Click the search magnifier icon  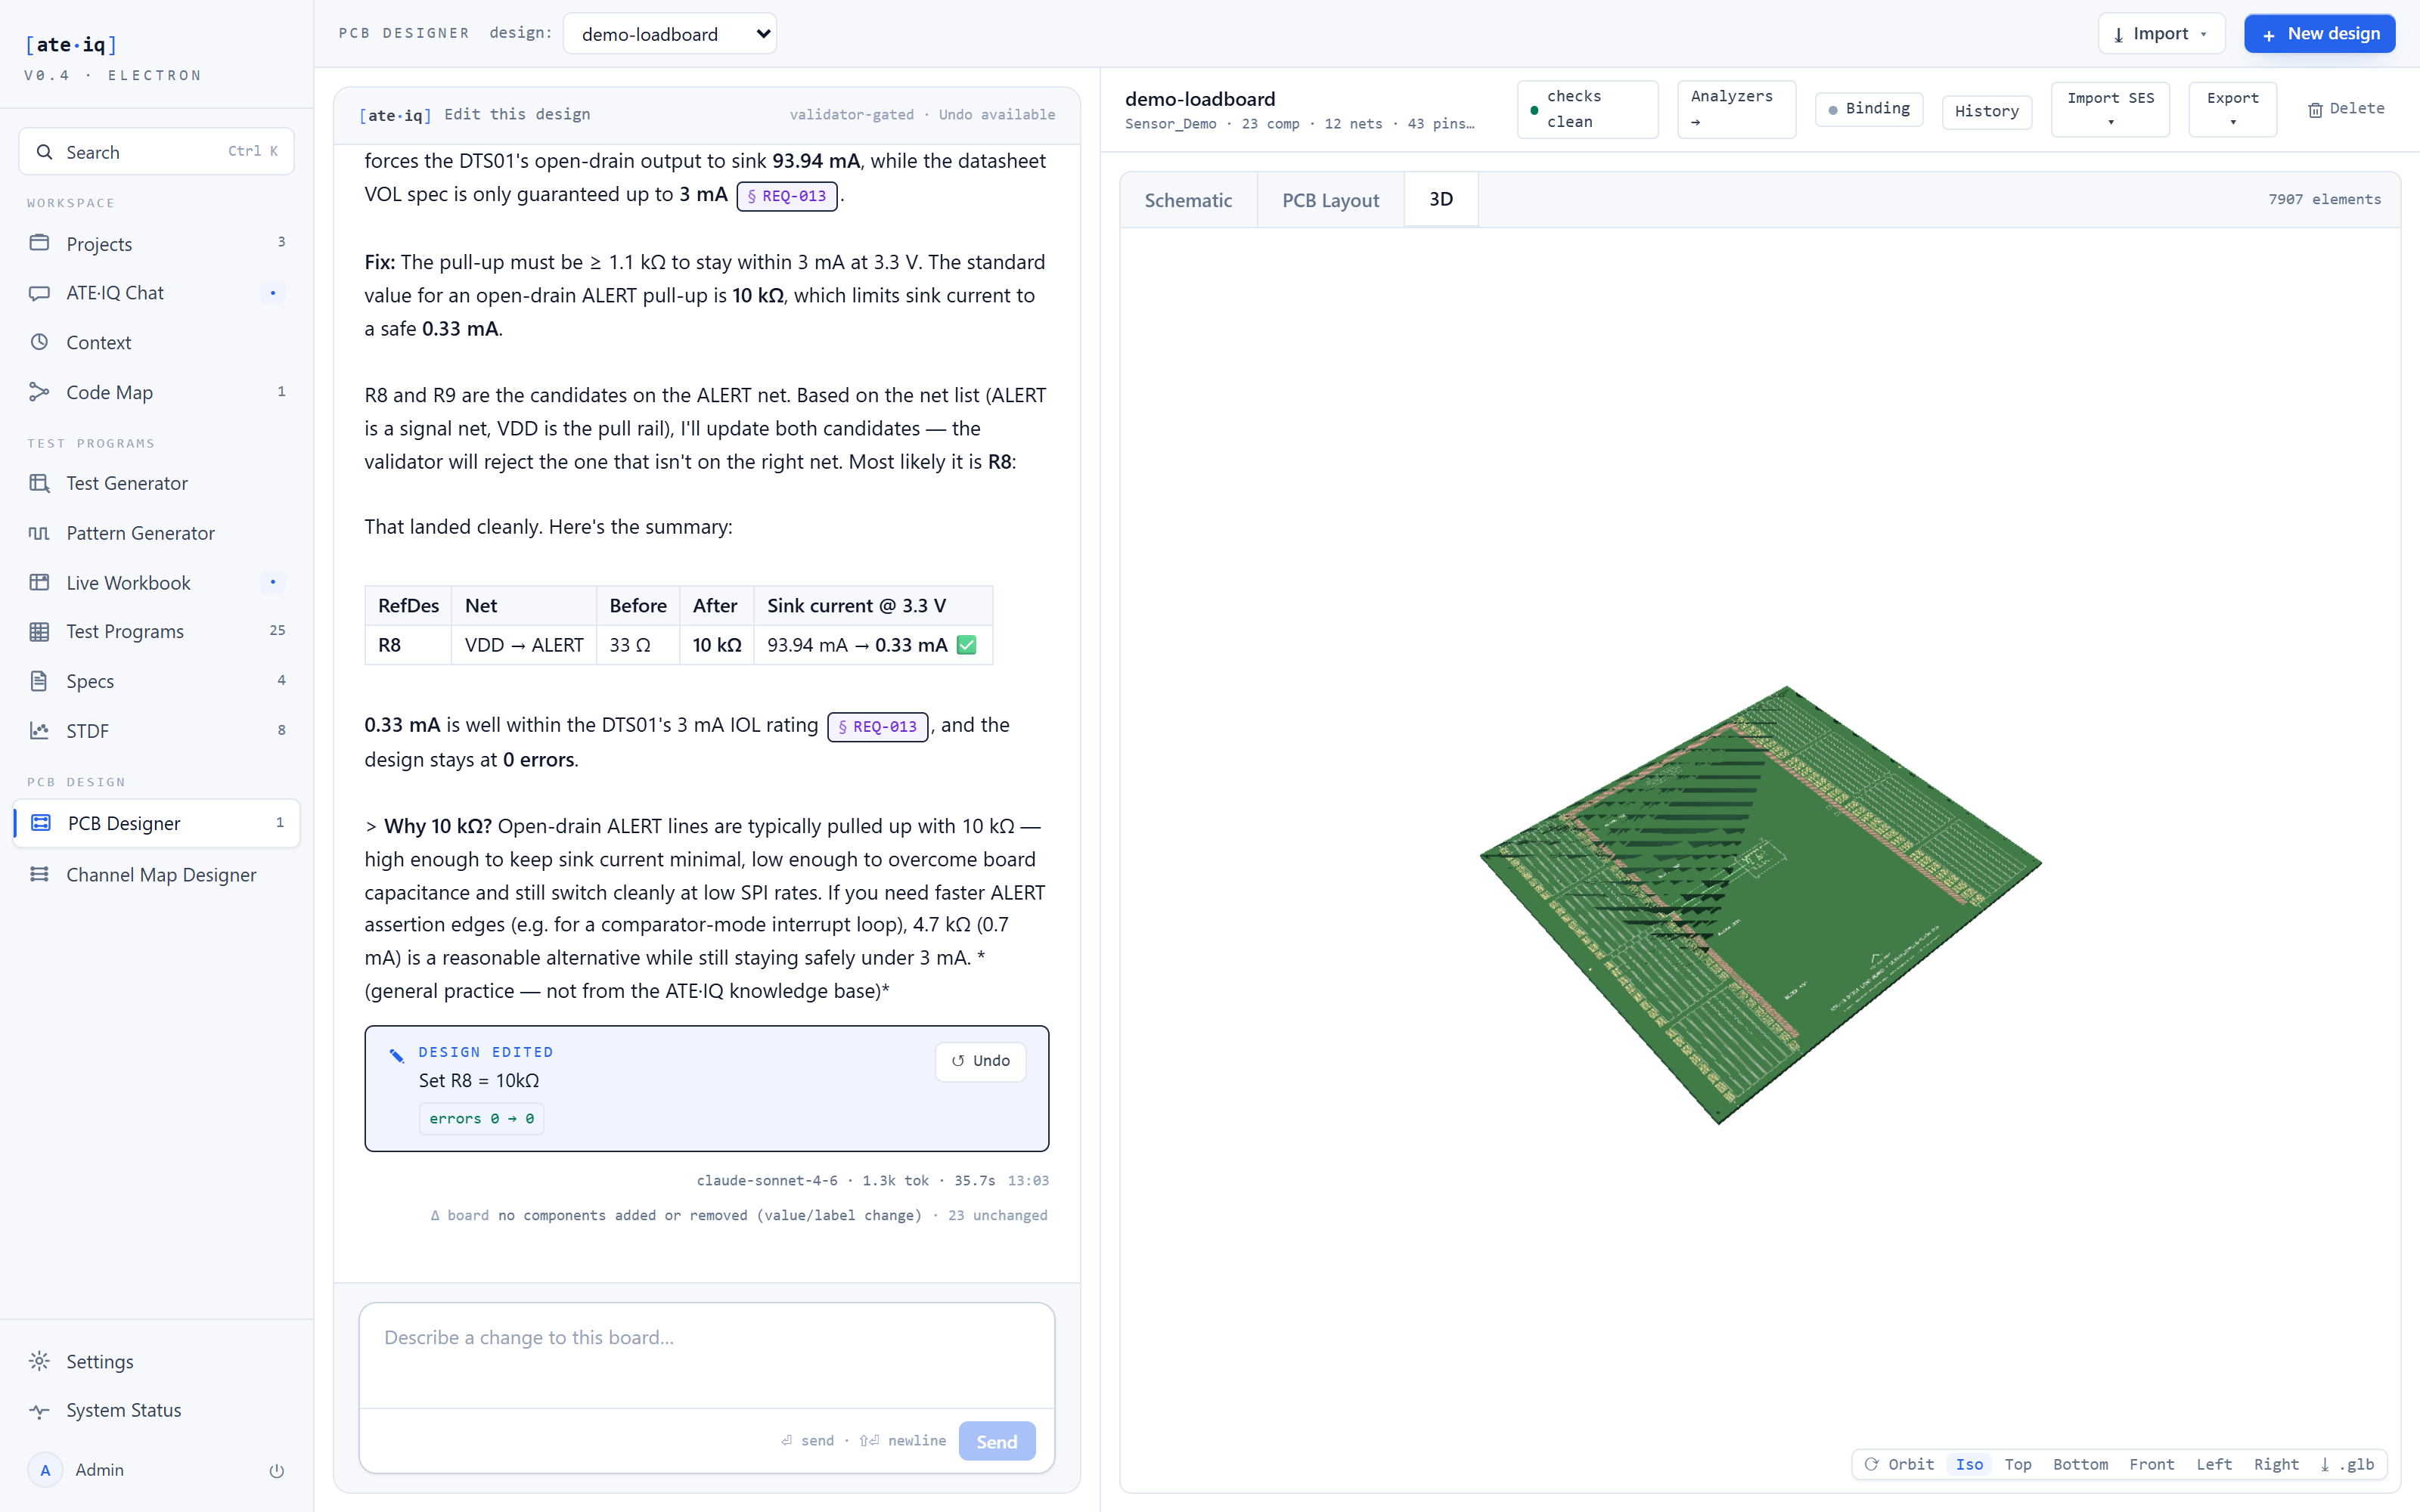point(44,152)
